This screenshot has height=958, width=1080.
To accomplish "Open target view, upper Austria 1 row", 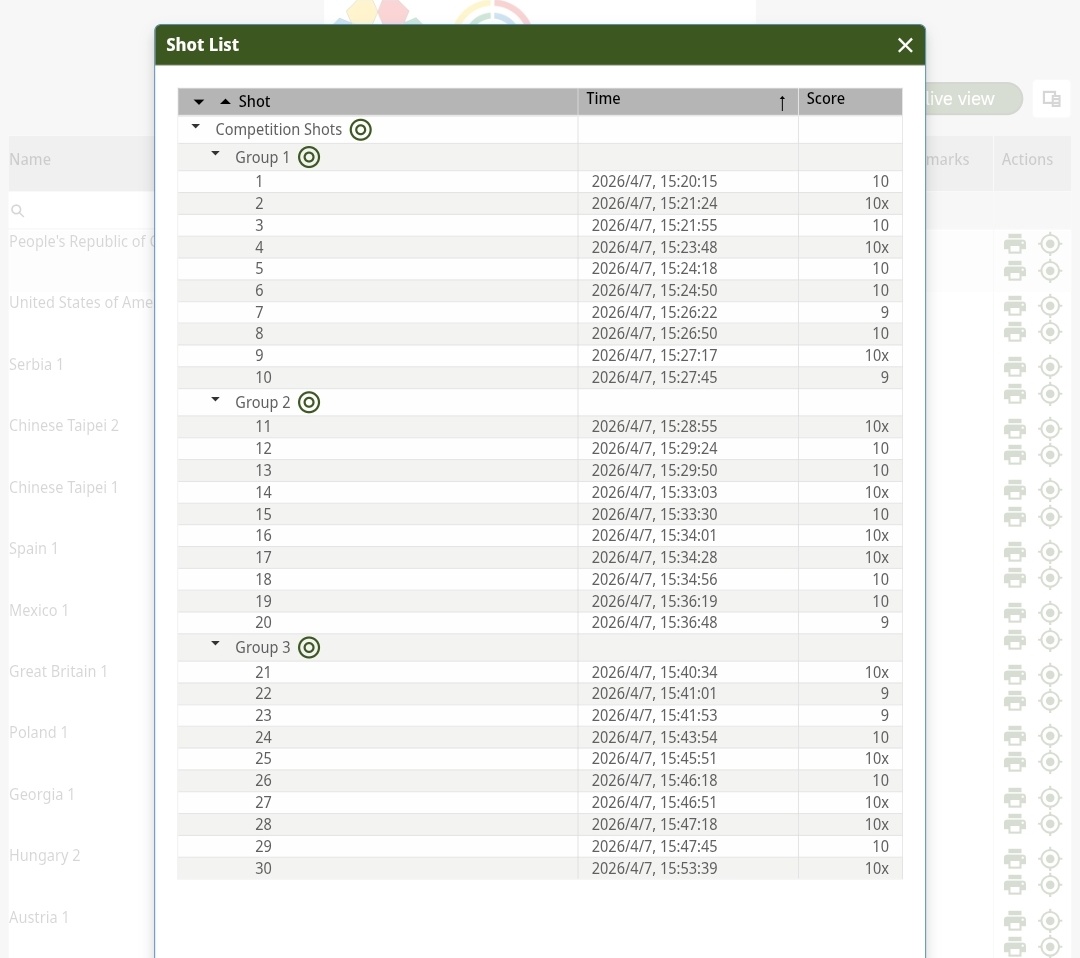I will 1050,919.
